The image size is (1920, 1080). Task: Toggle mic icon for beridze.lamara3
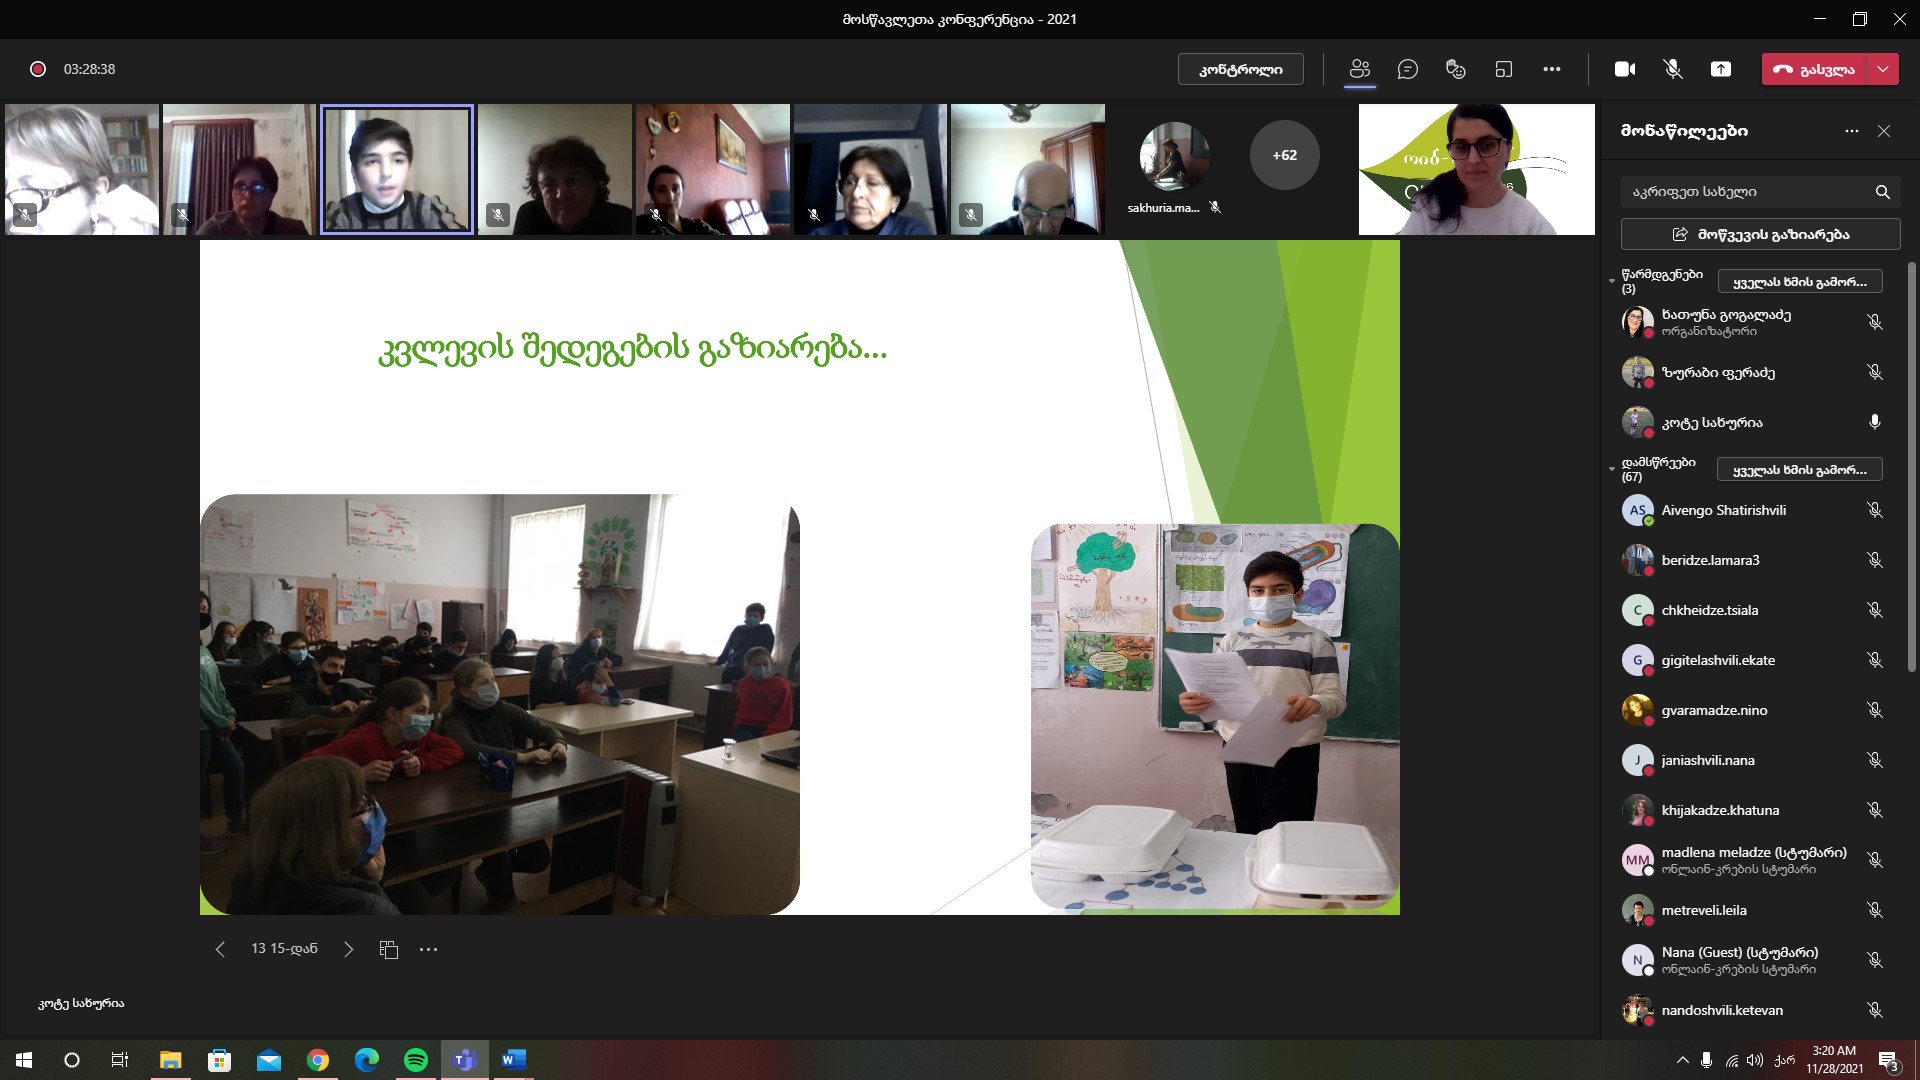(1875, 560)
